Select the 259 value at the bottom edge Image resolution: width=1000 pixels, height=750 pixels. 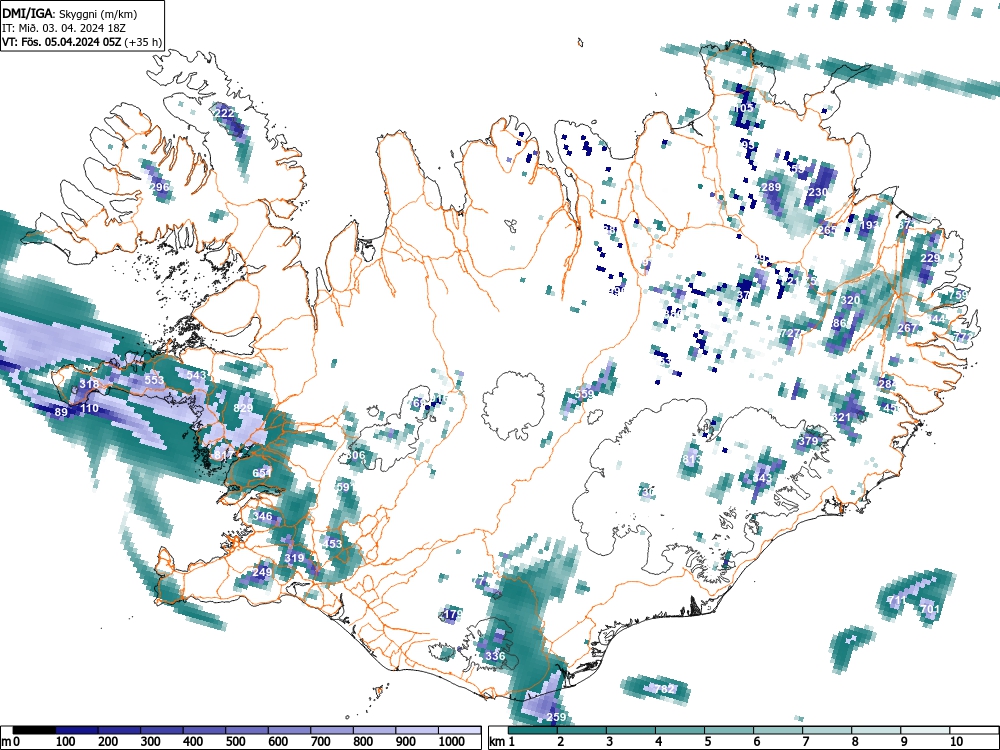tap(556, 717)
